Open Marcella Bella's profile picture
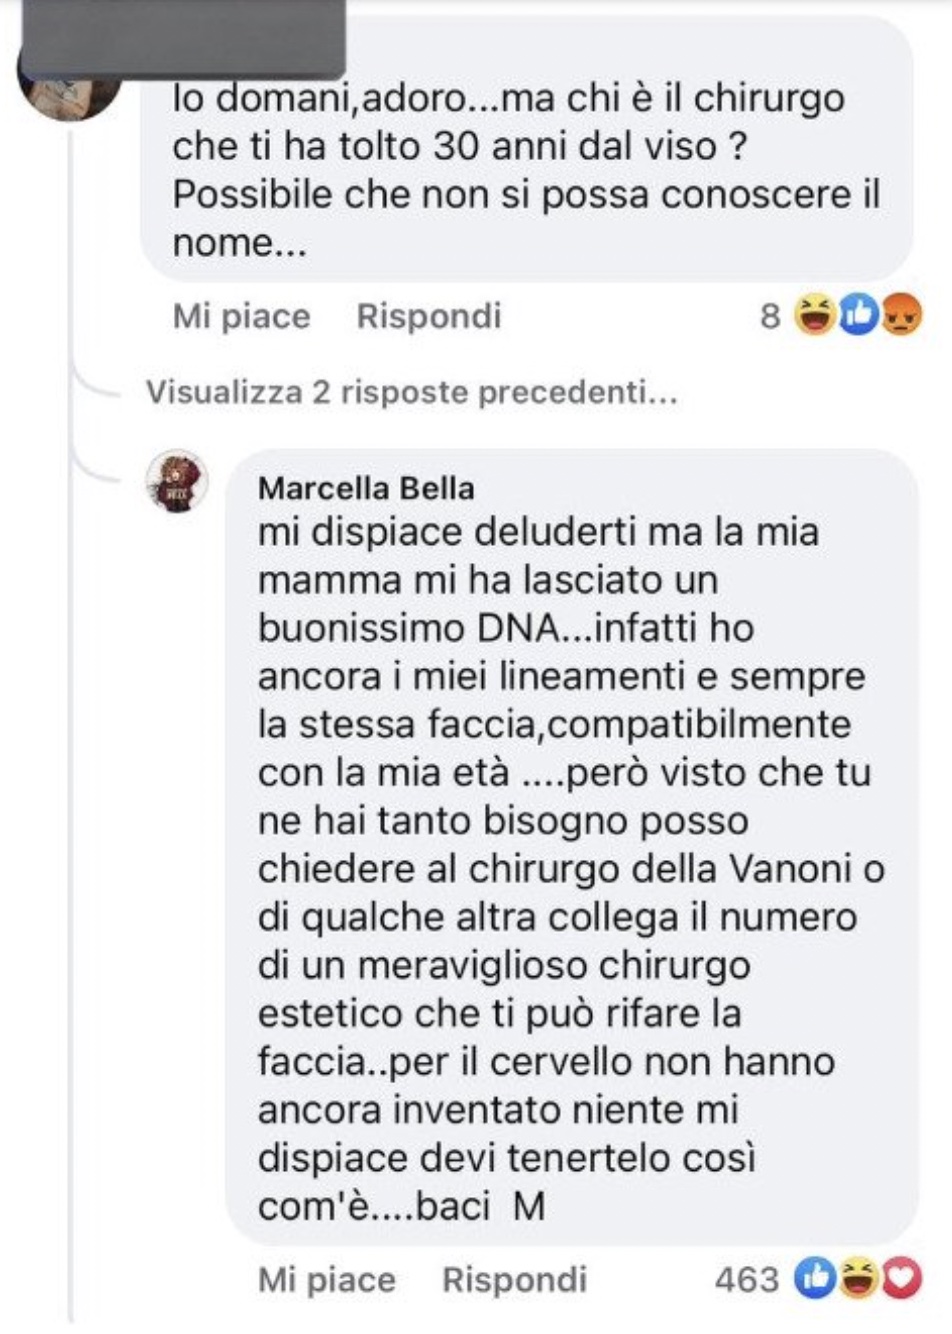Screen dimensions: 952x1334 (x=178, y=481)
